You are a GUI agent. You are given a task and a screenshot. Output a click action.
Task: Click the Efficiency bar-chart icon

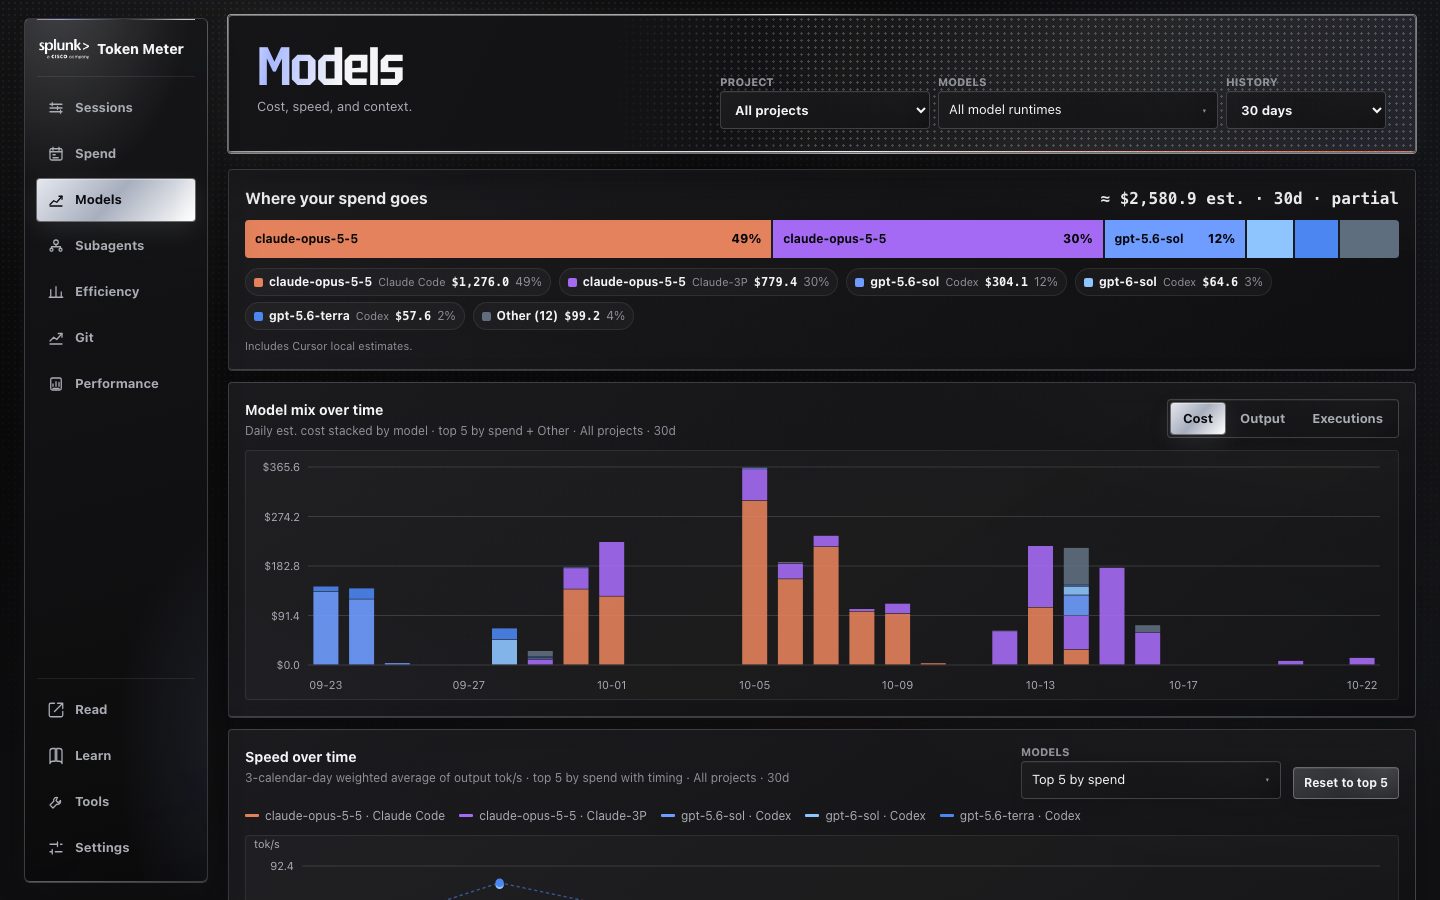click(56, 292)
